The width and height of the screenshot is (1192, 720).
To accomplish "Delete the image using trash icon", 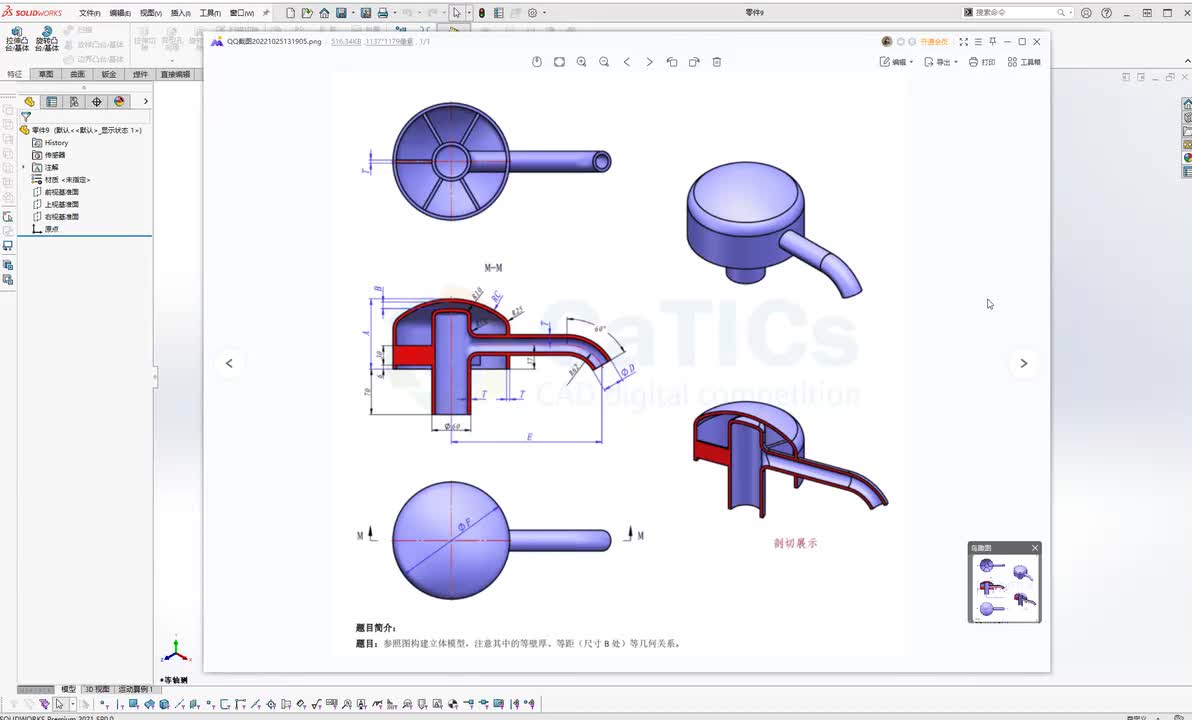I will (716, 62).
